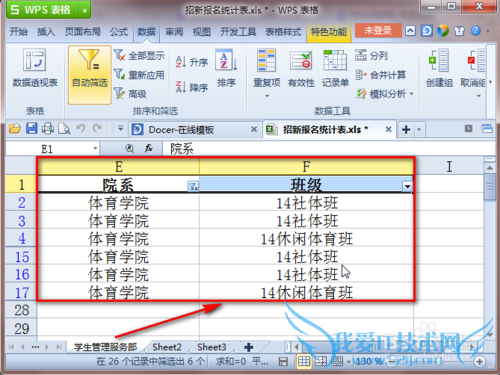500x375 pixels.
Task: Select column F header
Action: pyautogui.click(x=306, y=166)
